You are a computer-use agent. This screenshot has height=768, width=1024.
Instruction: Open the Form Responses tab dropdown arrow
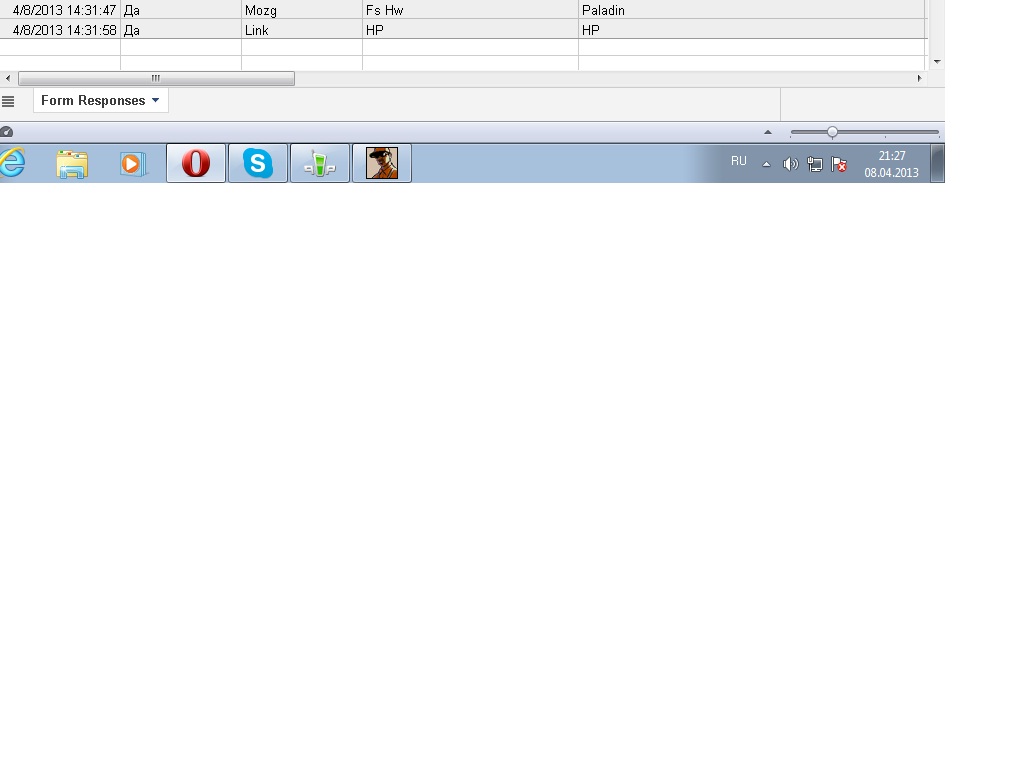pyautogui.click(x=155, y=101)
